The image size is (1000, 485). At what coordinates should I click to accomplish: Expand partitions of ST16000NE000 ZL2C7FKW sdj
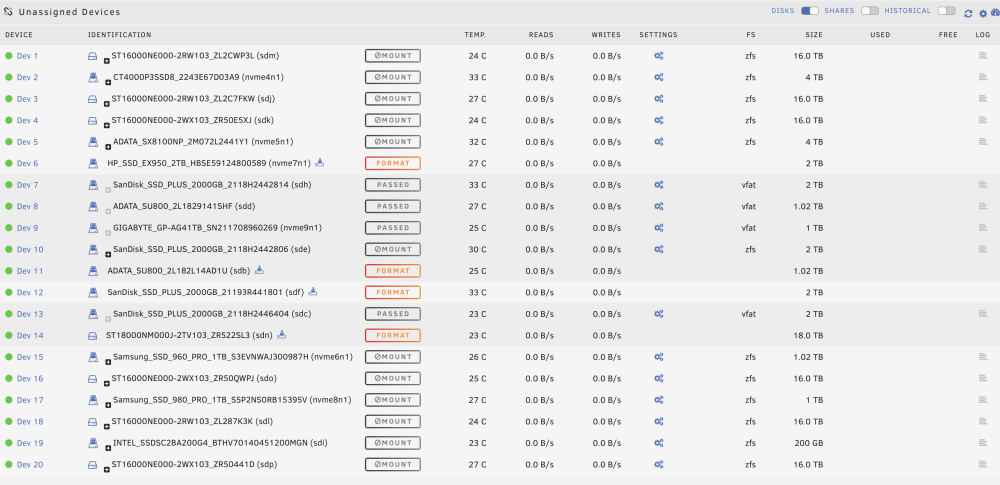point(107,102)
